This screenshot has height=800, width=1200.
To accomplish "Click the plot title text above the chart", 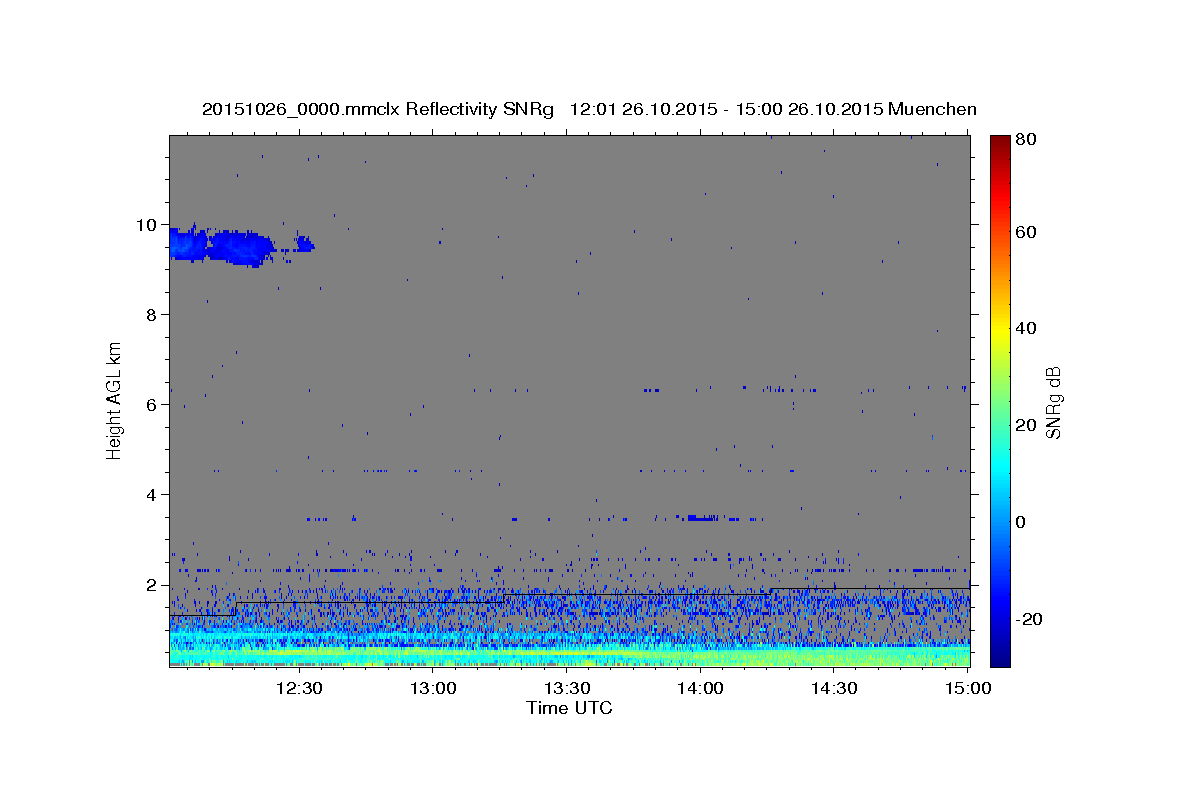I will [589, 109].
